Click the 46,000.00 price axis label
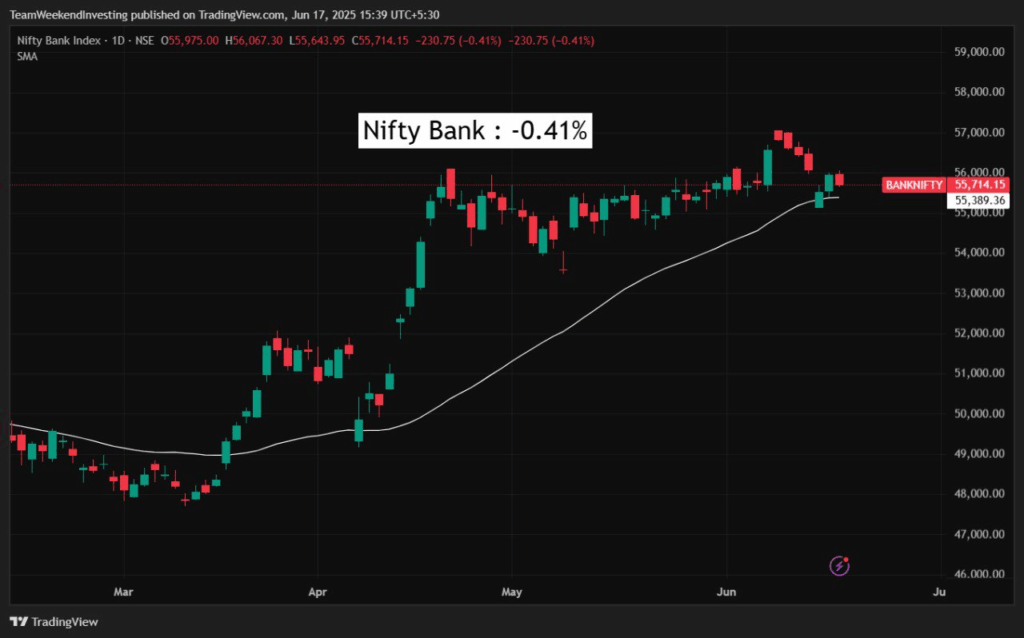The width and height of the screenshot is (1024, 638). pos(979,574)
